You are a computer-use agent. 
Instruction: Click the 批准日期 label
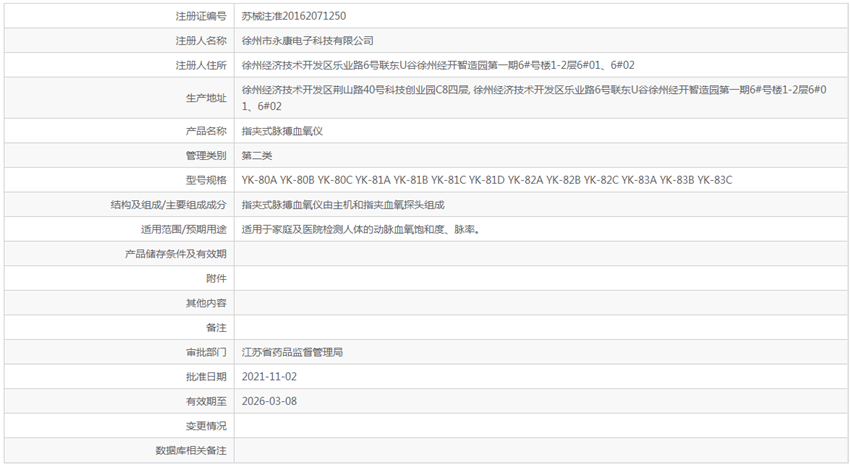coord(206,377)
